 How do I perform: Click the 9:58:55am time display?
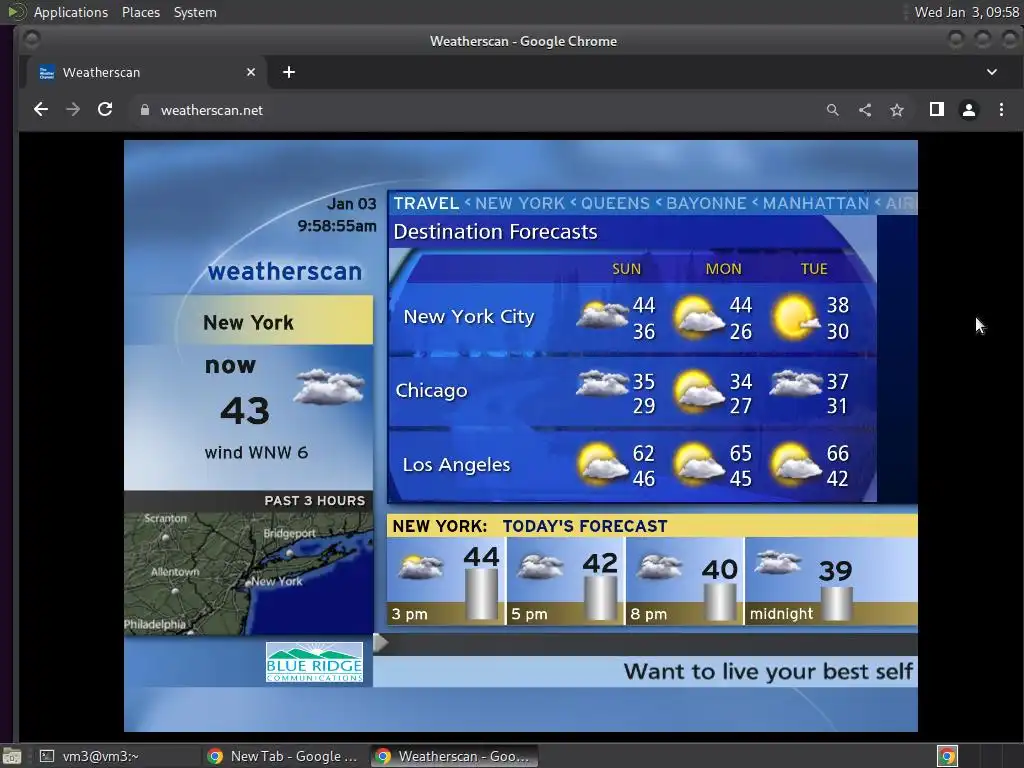pos(336,226)
